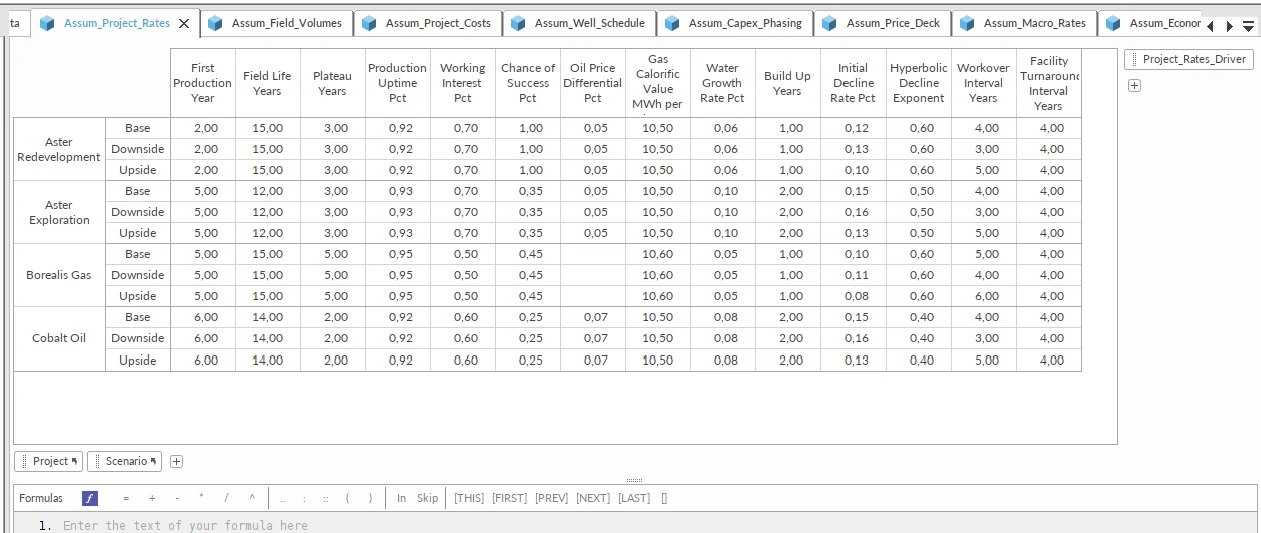Insert double colon operator
The height and width of the screenshot is (533, 1261).
[x=325, y=498]
